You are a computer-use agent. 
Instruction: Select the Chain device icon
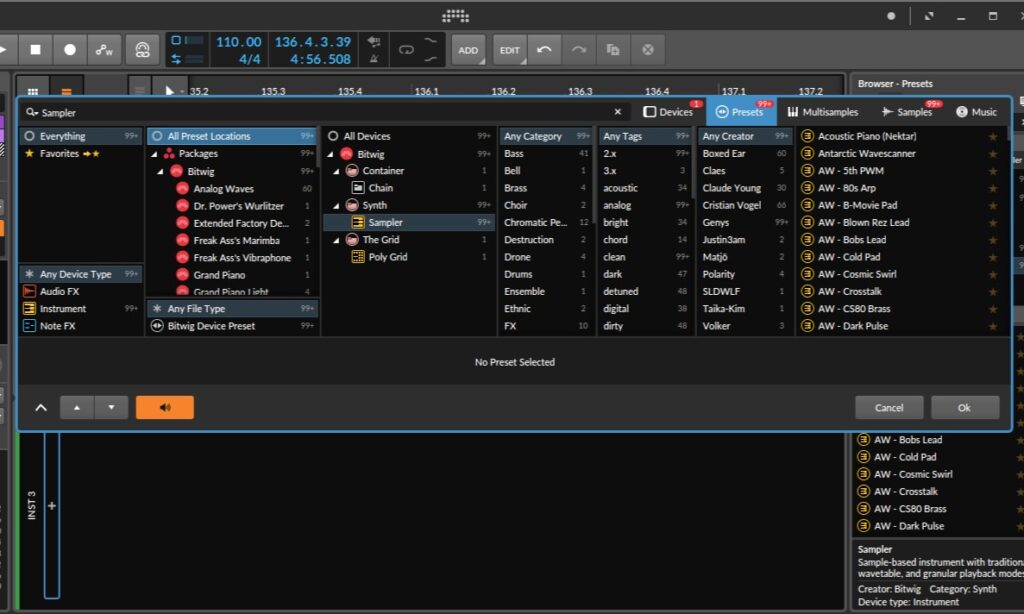[358, 188]
